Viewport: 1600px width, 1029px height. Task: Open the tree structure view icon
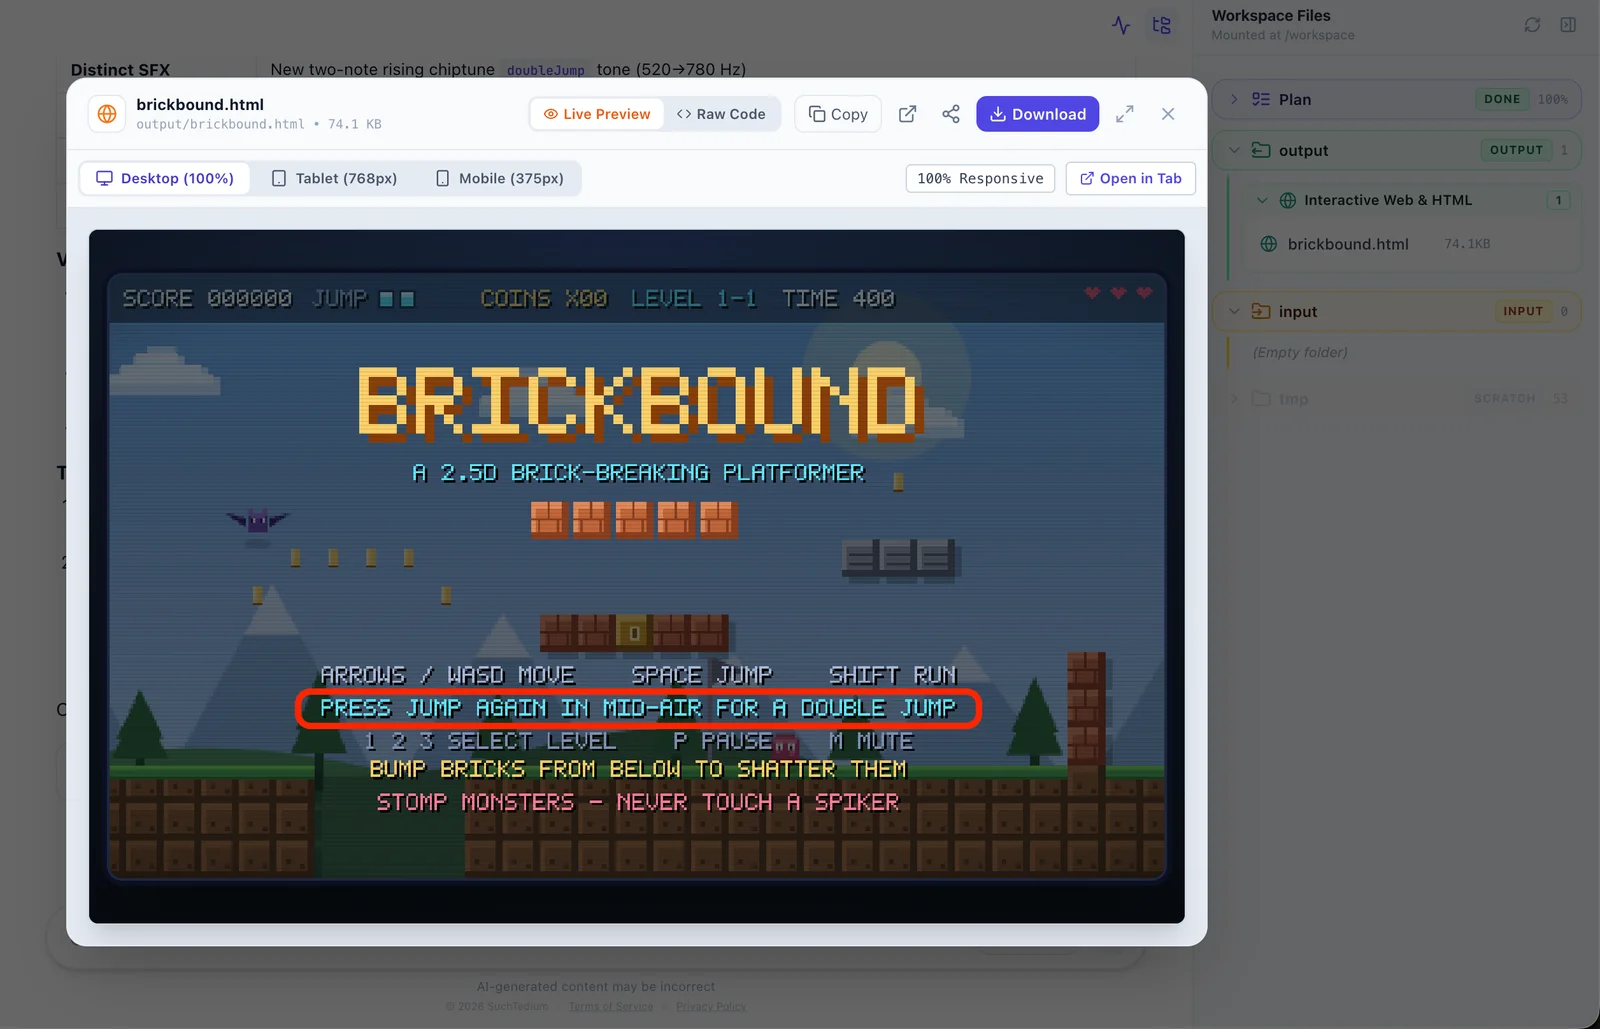1161,25
